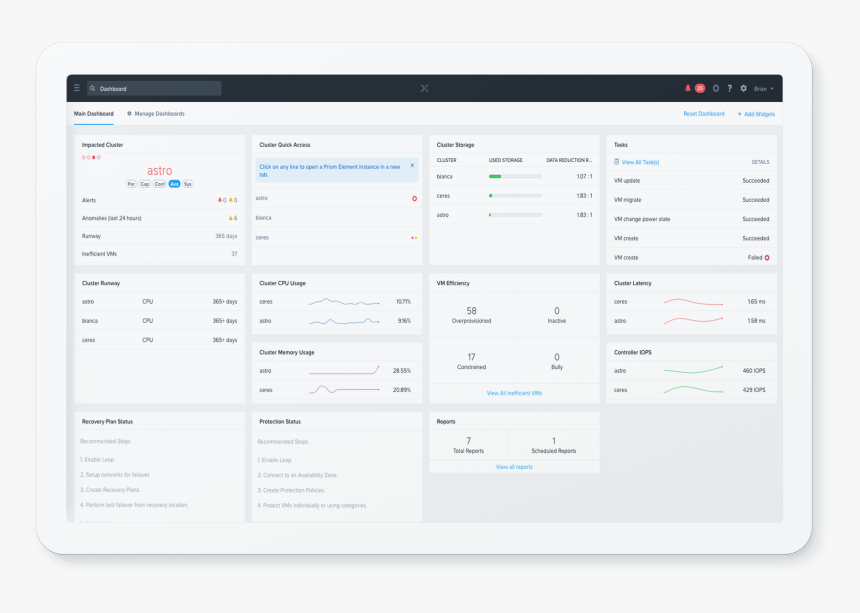Image resolution: width=860 pixels, height=613 pixels.
Task: Open View All Inefficient VMs link
Action: (514, 393)
